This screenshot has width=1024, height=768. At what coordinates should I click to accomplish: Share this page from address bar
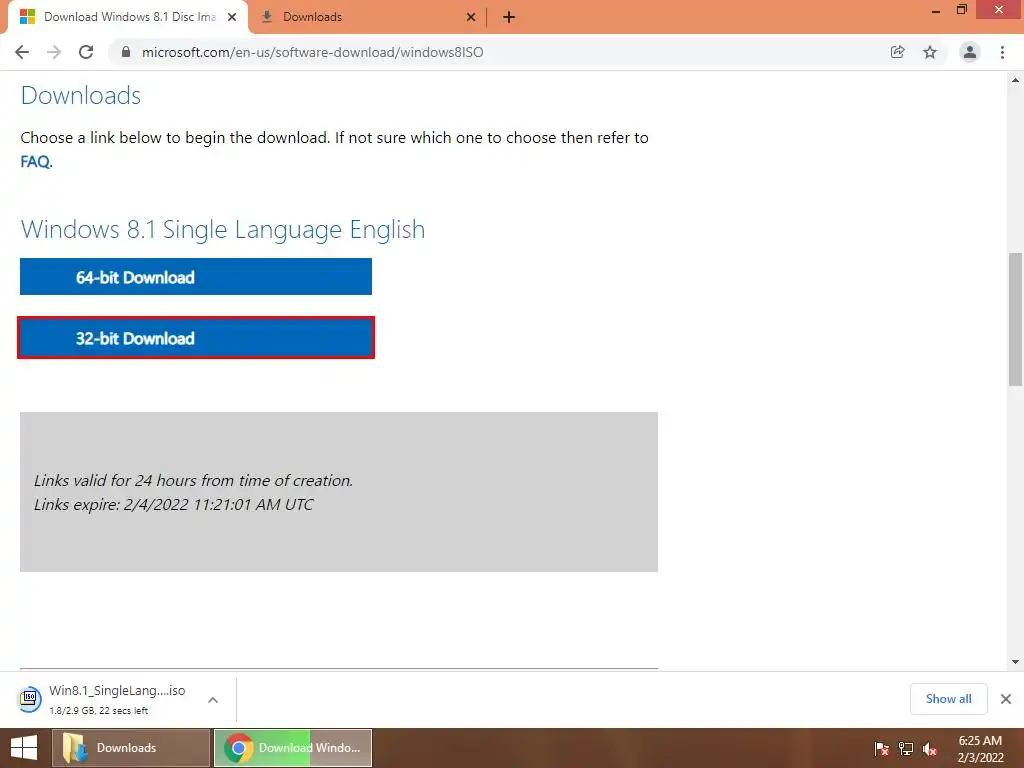pyautogui.click(x=897, y=52)
